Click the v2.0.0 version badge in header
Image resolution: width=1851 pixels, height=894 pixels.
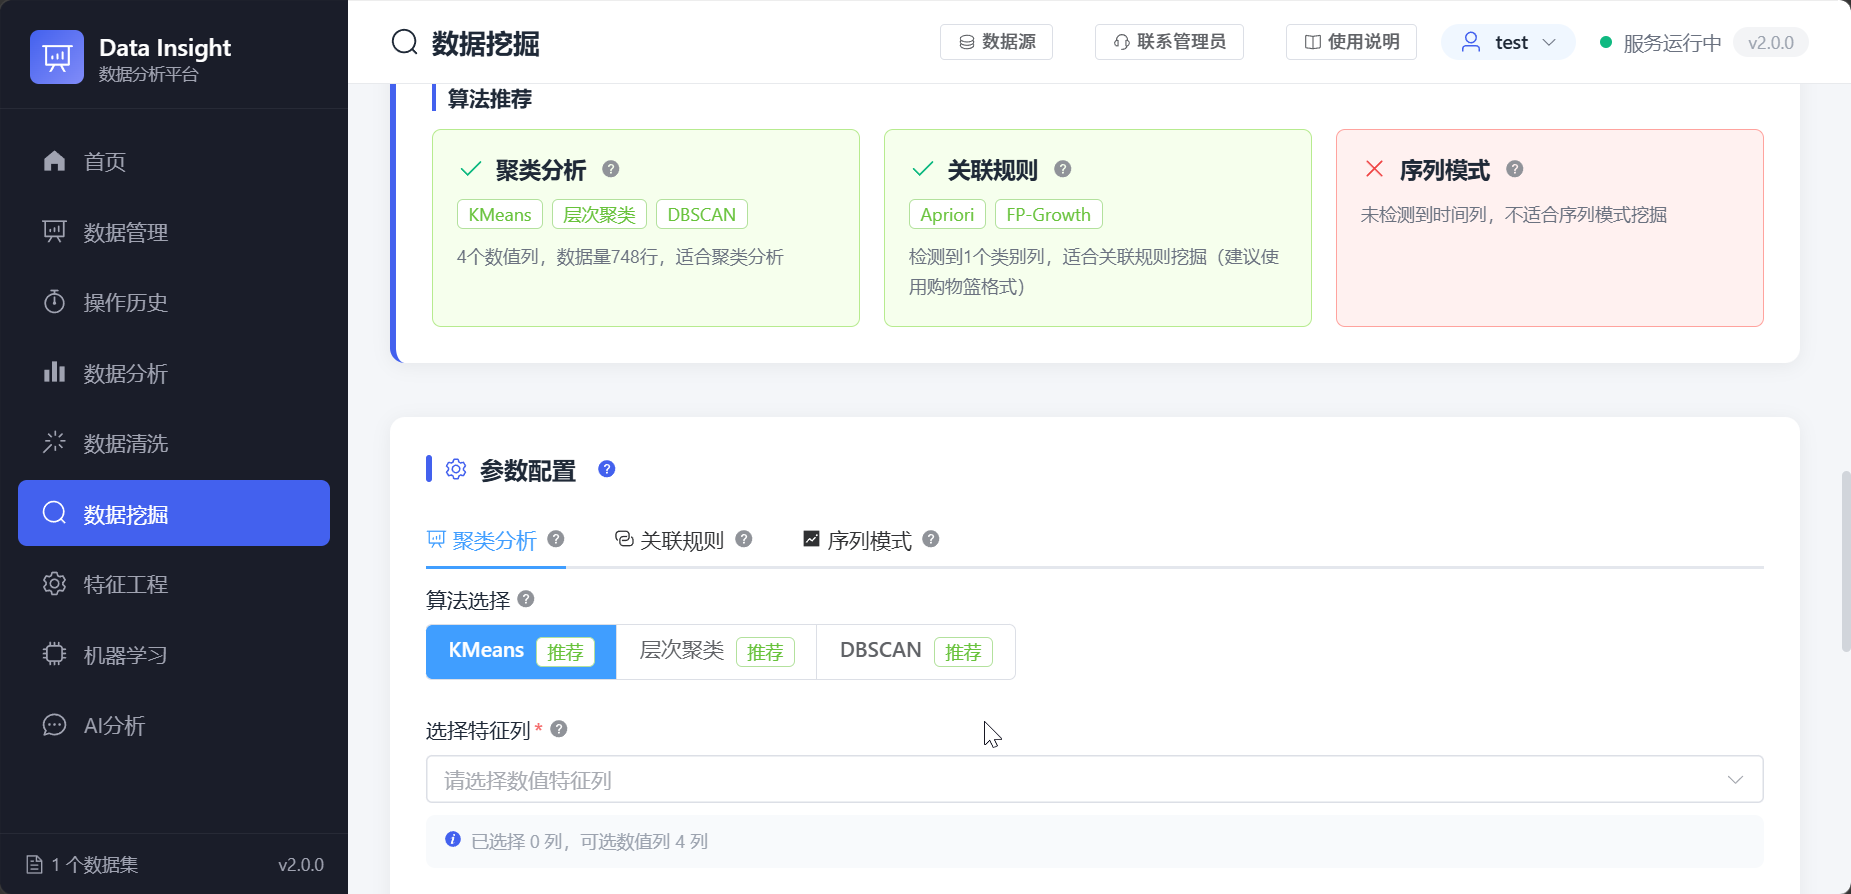pyautogui.click(x=1770, y=43)
